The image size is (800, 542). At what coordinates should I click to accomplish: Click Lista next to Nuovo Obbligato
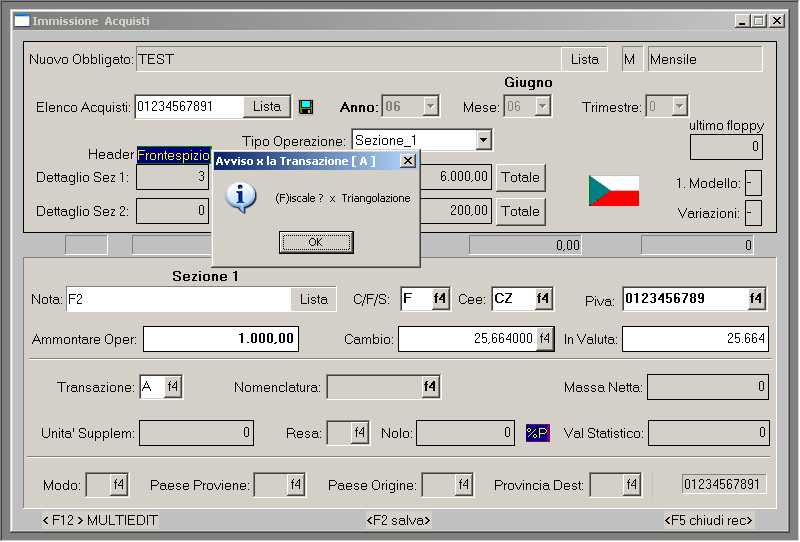point(584,59)
